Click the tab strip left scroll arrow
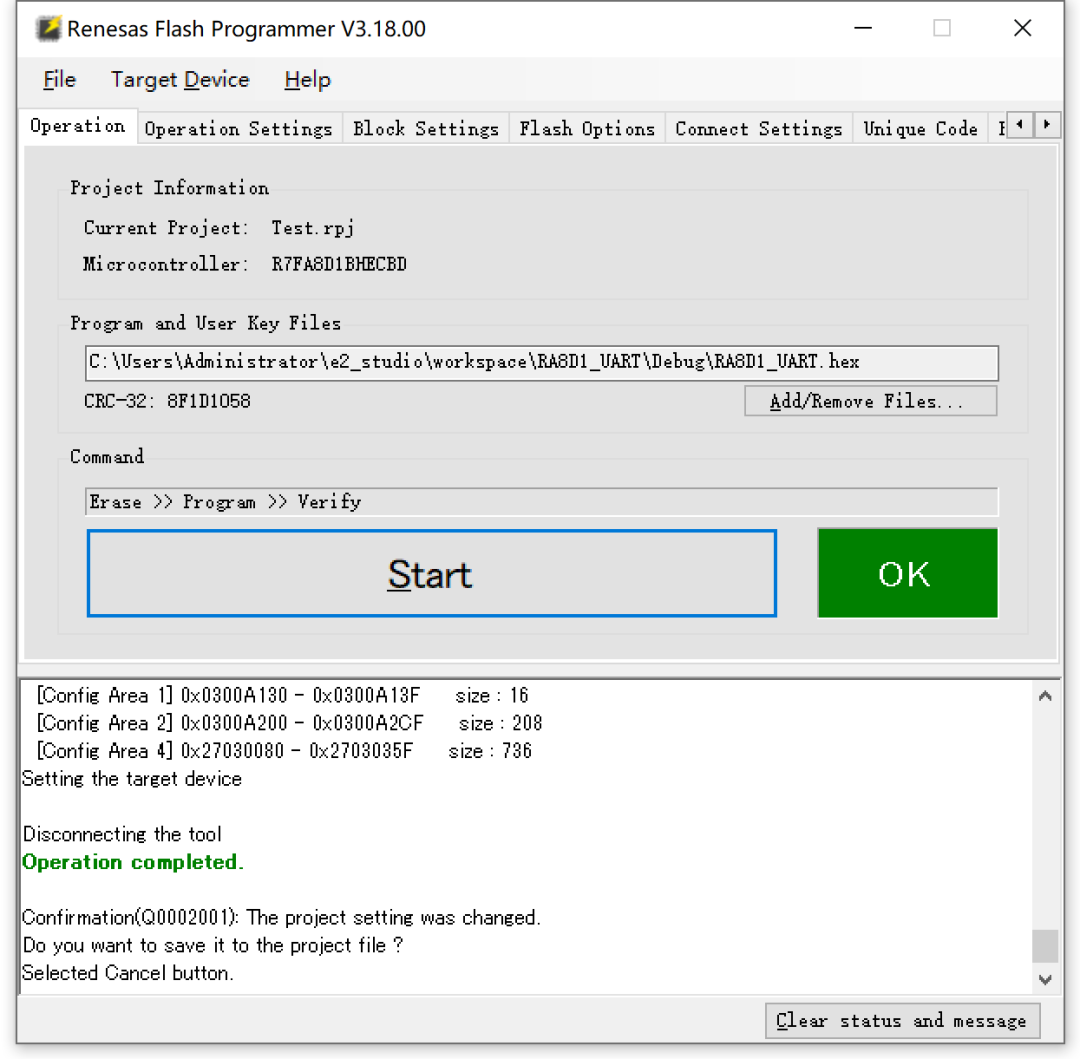 [1020, 125]
